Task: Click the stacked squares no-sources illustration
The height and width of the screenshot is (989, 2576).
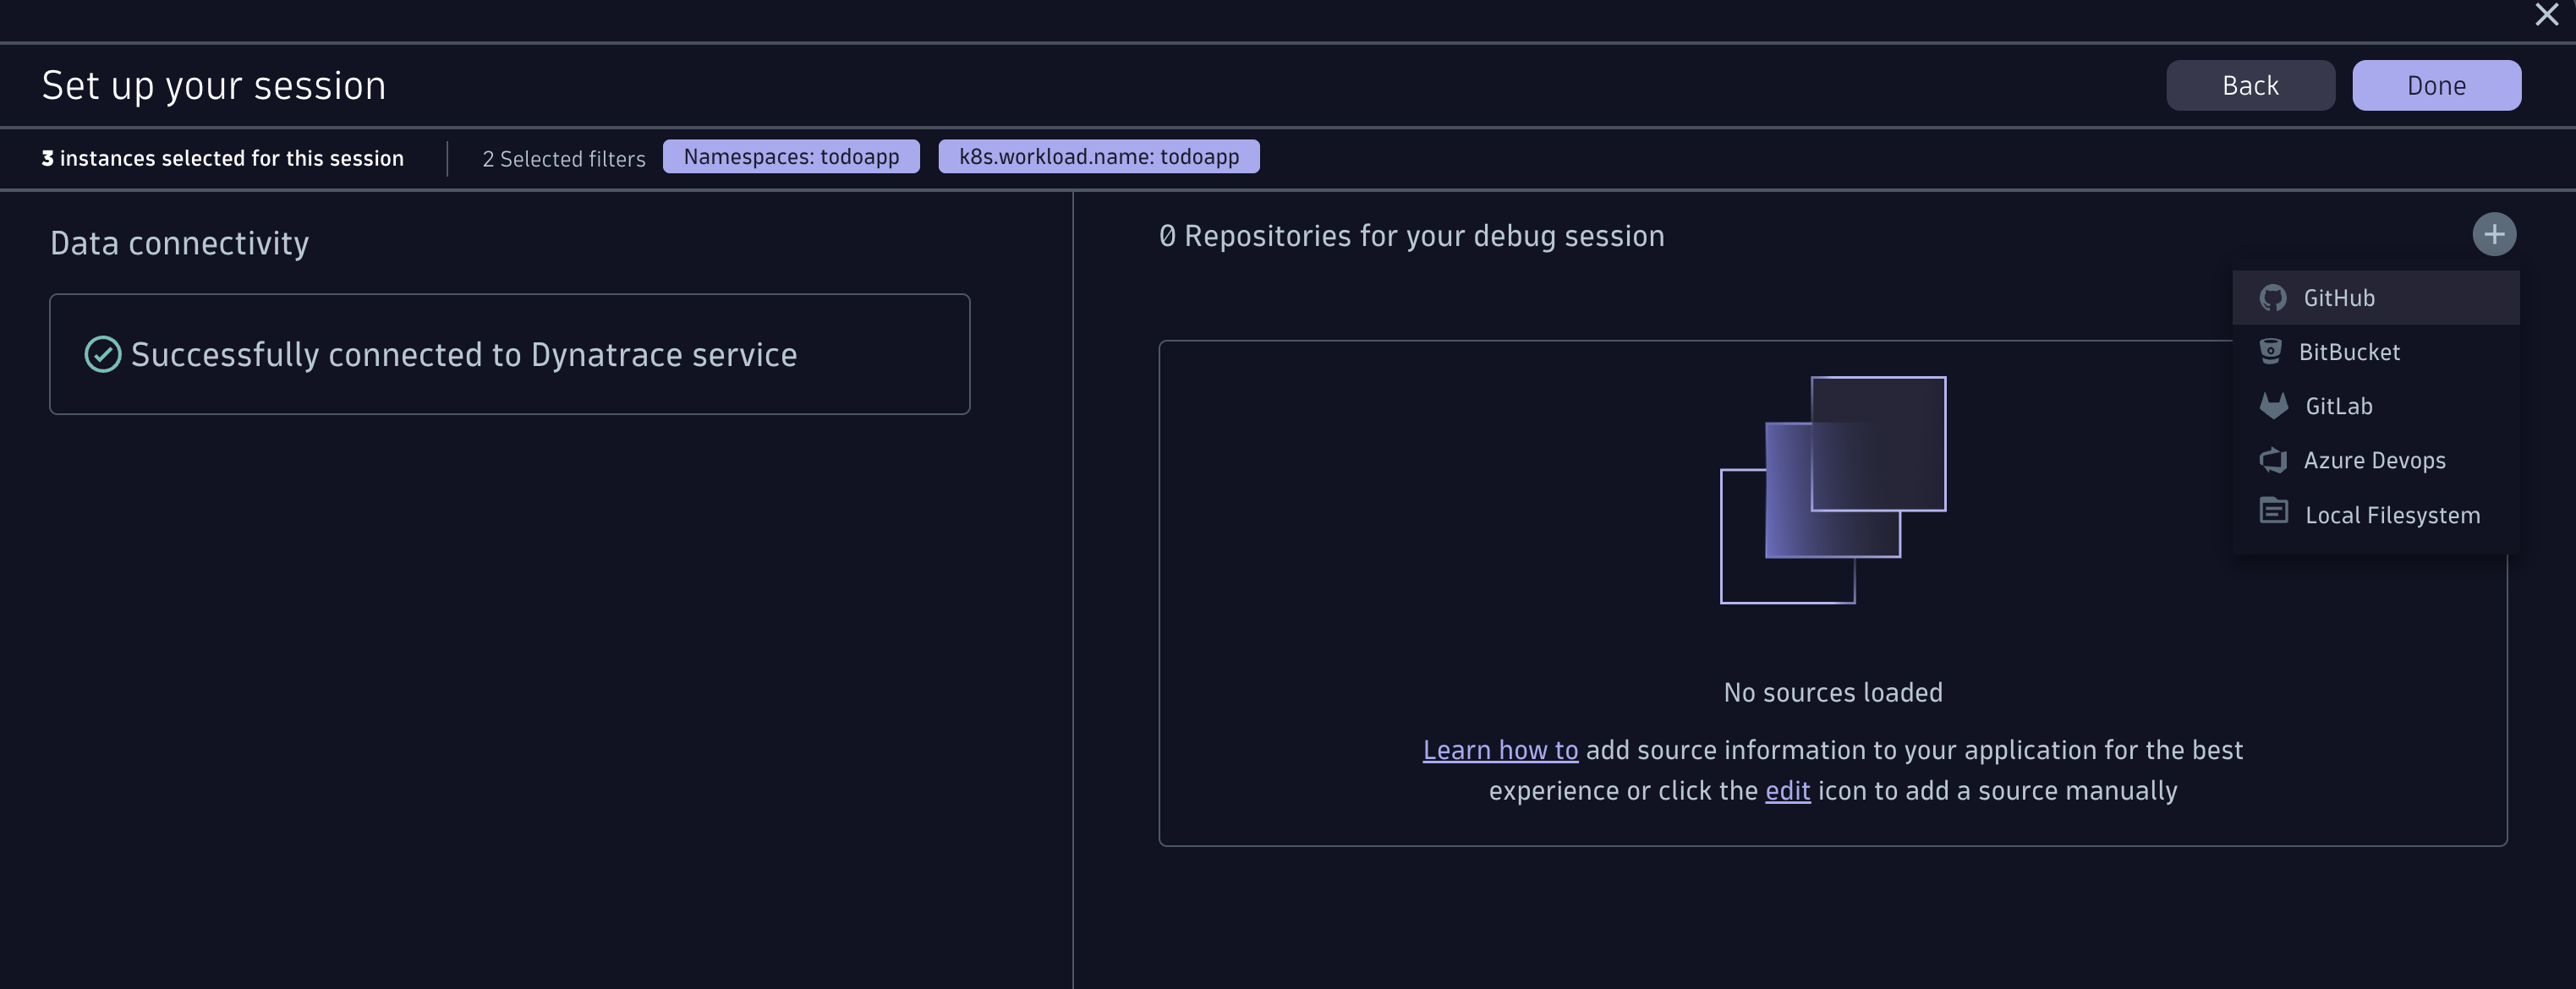Action: [x=1833, y=490]
